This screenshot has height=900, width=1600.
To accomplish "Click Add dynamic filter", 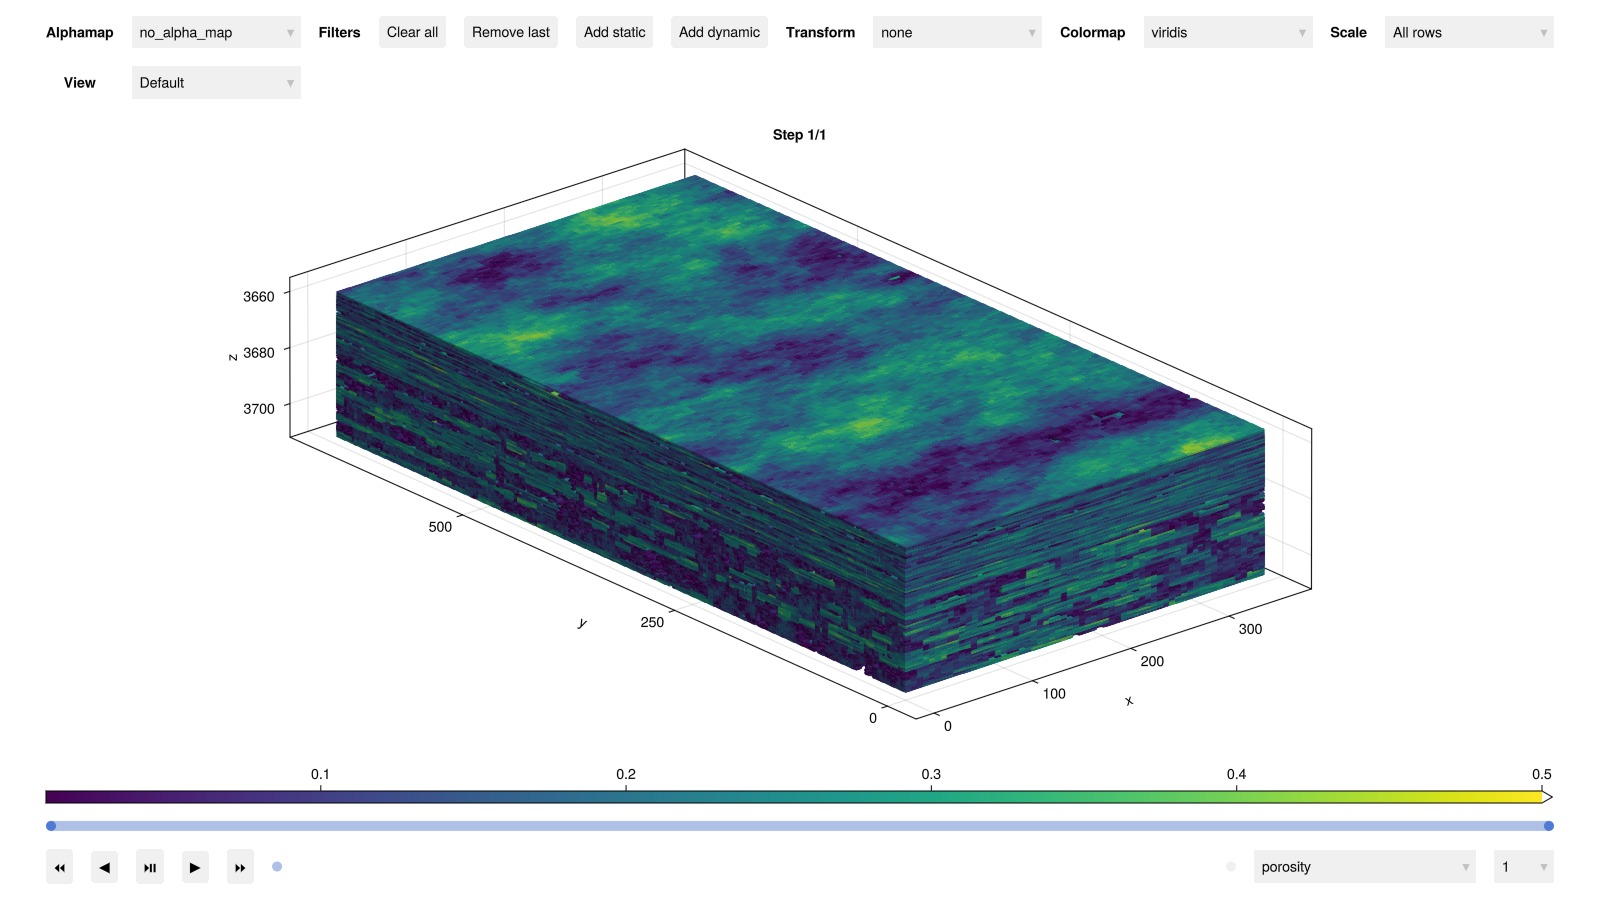I will [x=719, y=33].
